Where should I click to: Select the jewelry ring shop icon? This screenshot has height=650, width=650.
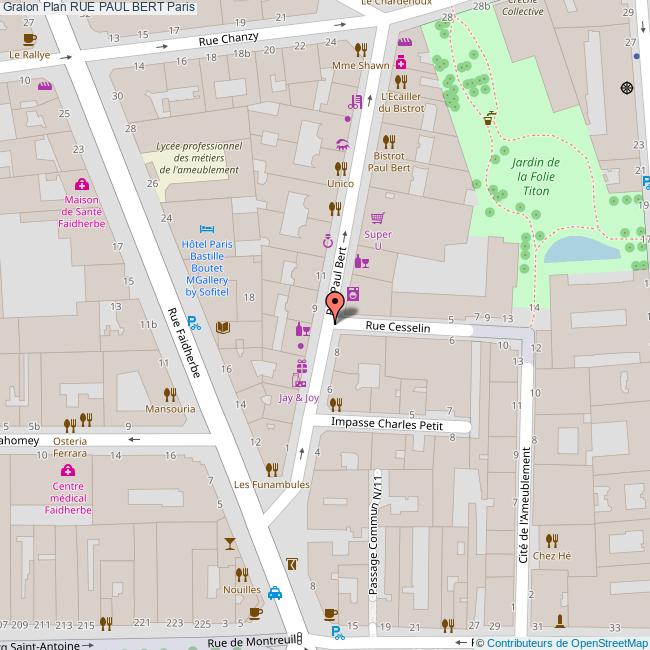click(328, 241)
